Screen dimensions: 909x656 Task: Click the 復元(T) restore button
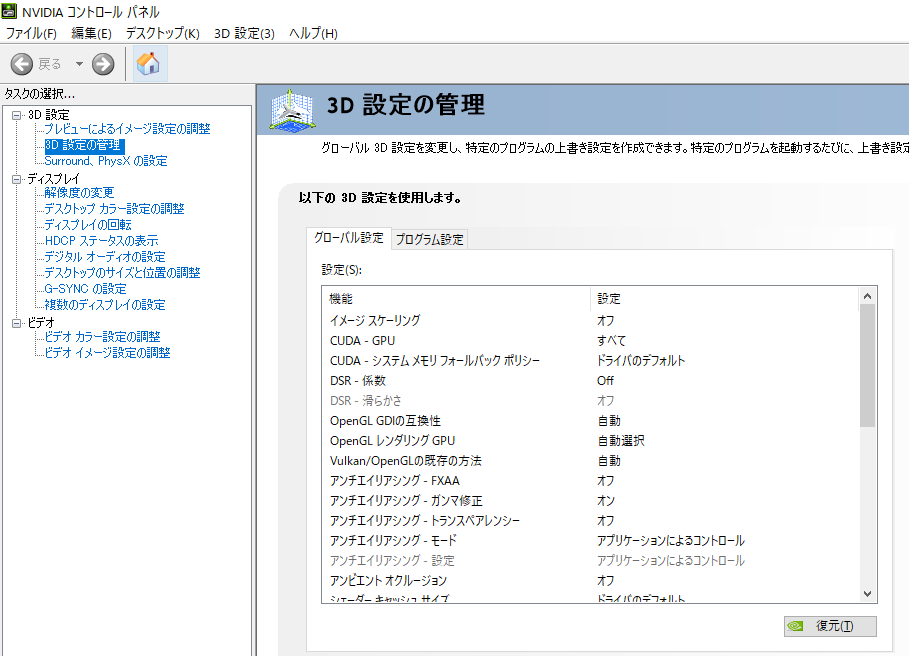point(830,626)
